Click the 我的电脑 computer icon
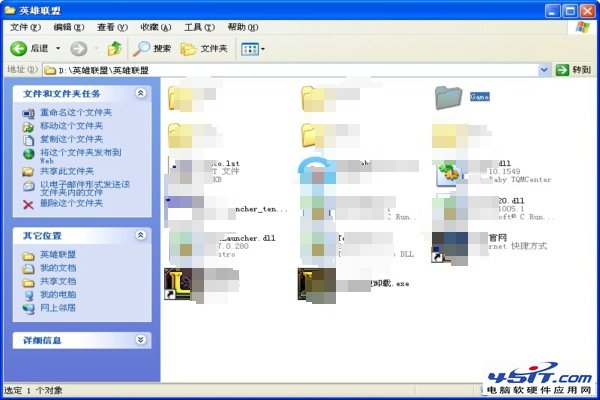Screen dimensions: 600x400 pos(29,295)
